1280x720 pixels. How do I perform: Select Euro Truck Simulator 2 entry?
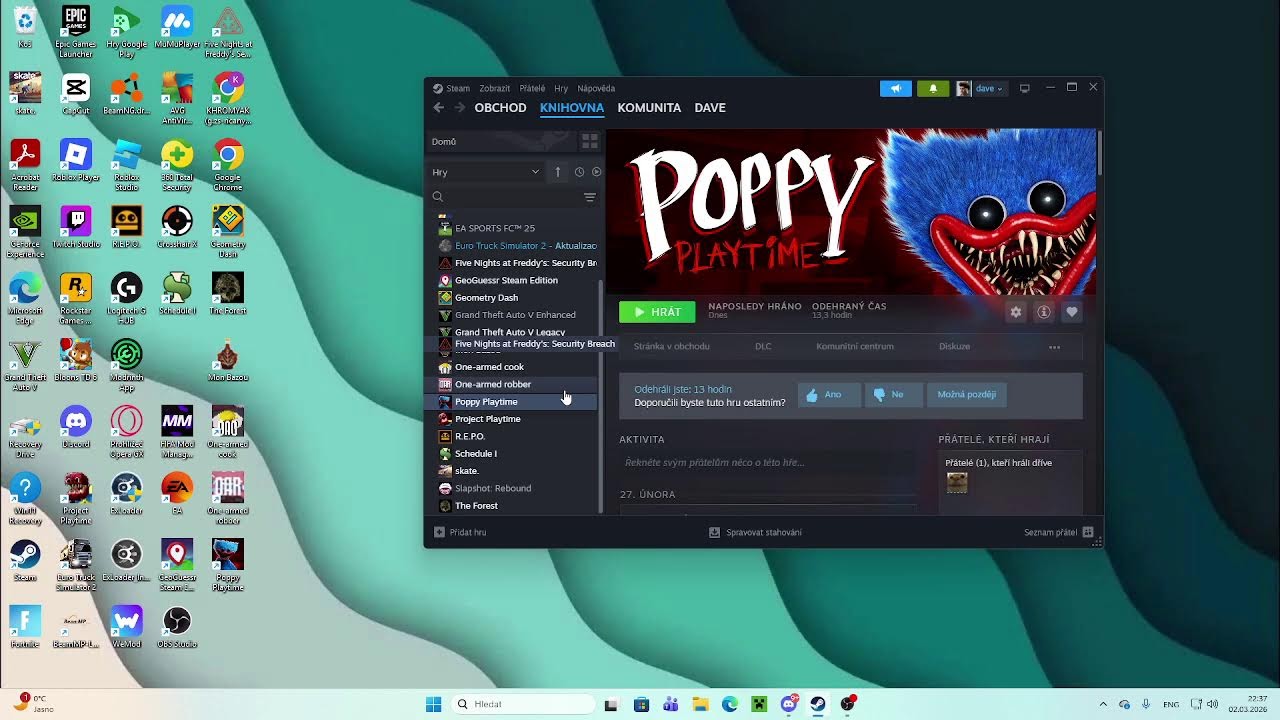(x=517, y=246)
